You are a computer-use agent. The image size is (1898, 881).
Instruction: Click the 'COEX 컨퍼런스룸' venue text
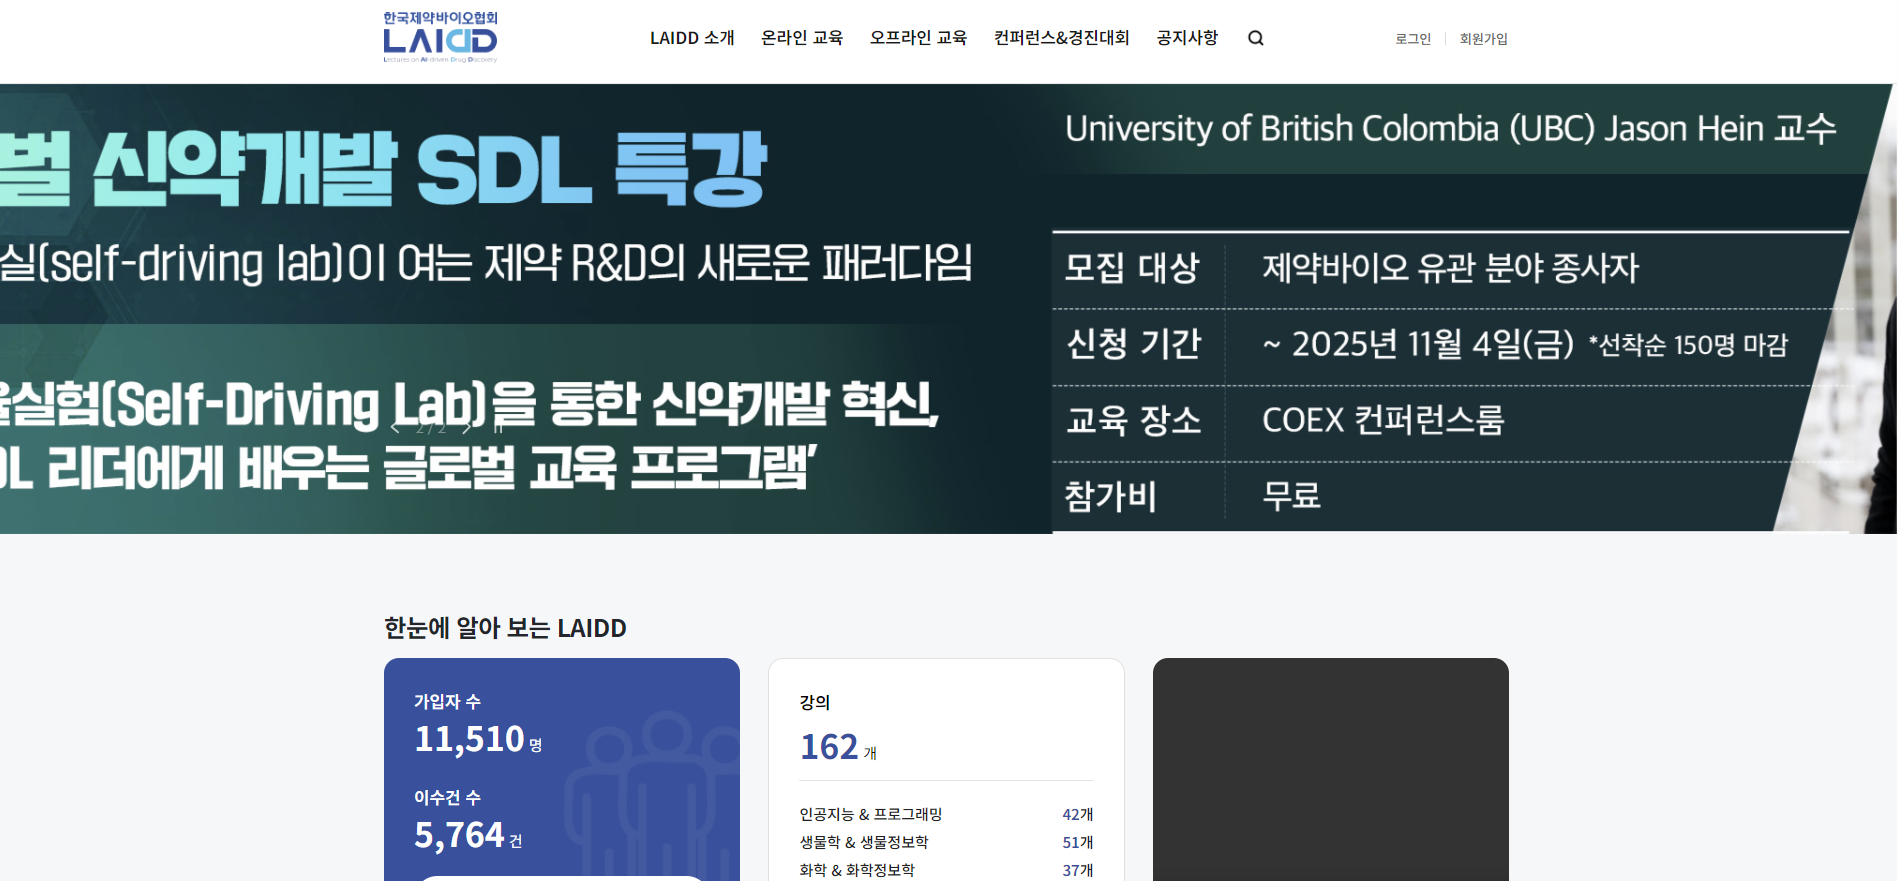1383,420
